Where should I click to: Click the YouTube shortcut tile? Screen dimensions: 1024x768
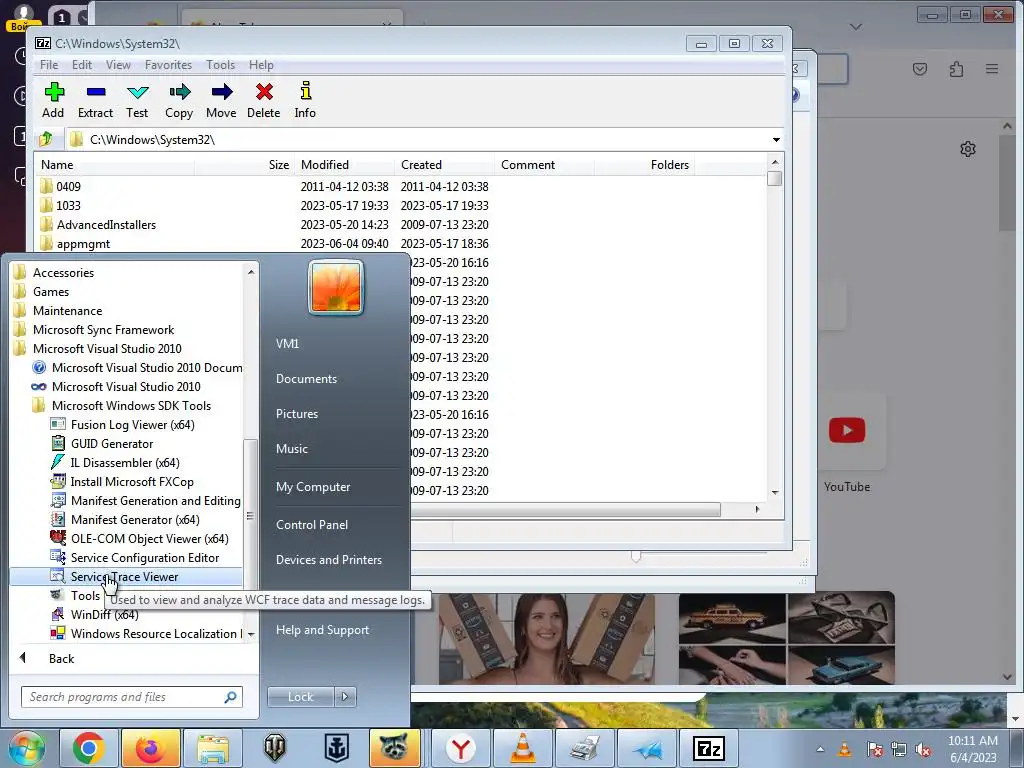coord(847,431)
